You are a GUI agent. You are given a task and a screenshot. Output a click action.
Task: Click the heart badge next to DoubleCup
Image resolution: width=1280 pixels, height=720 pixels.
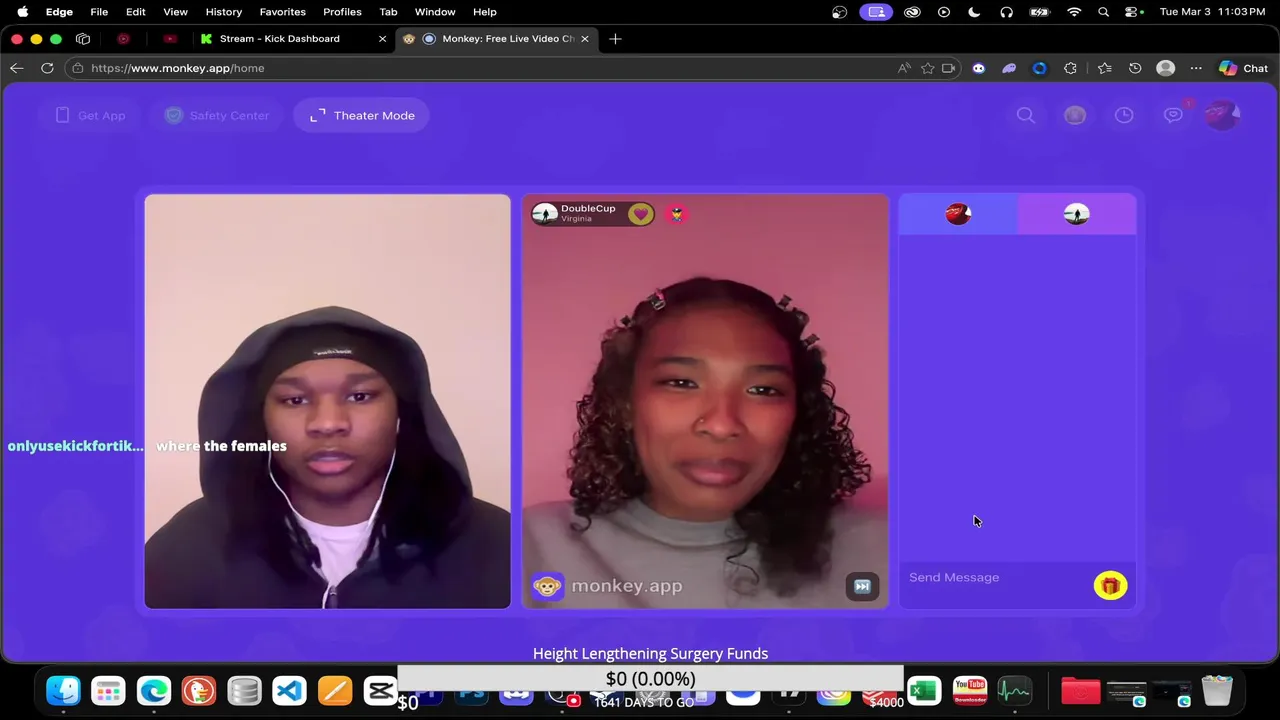point(641,214)
